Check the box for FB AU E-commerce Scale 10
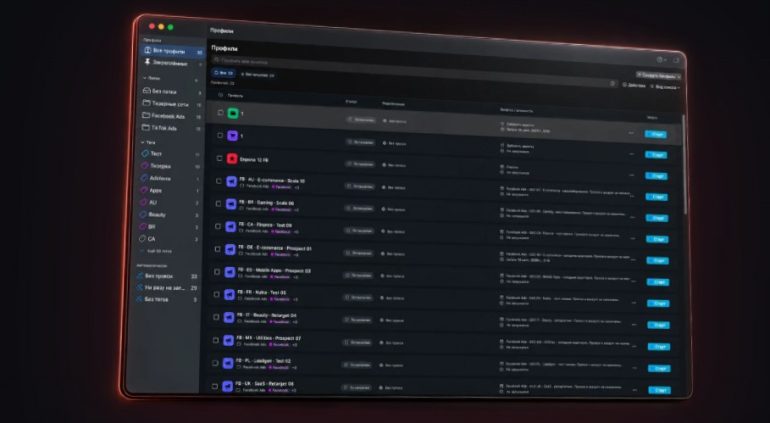 [219, 181]
